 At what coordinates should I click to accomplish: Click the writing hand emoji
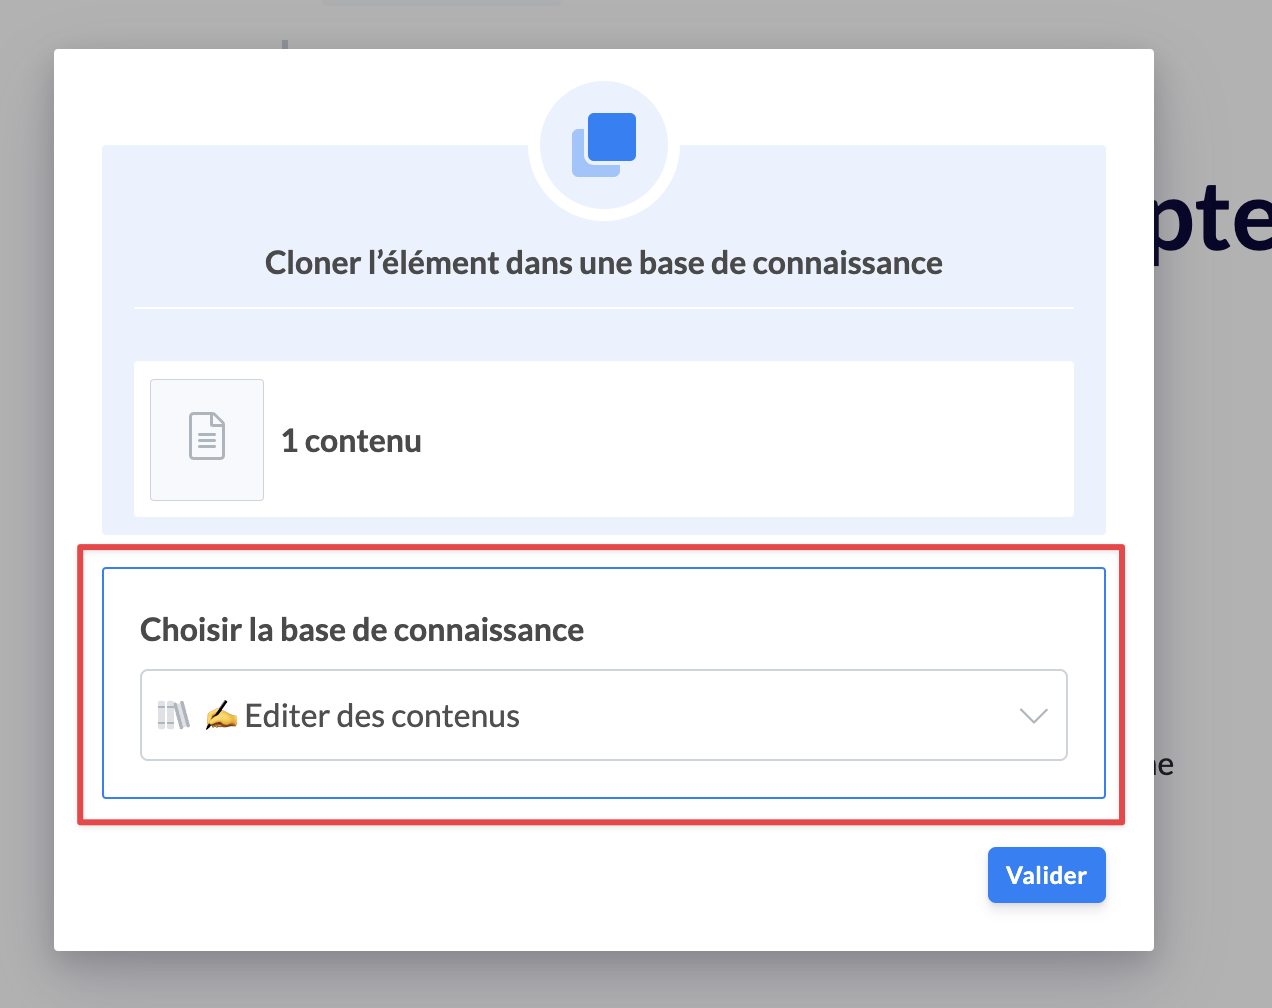[x=221, y=715]
